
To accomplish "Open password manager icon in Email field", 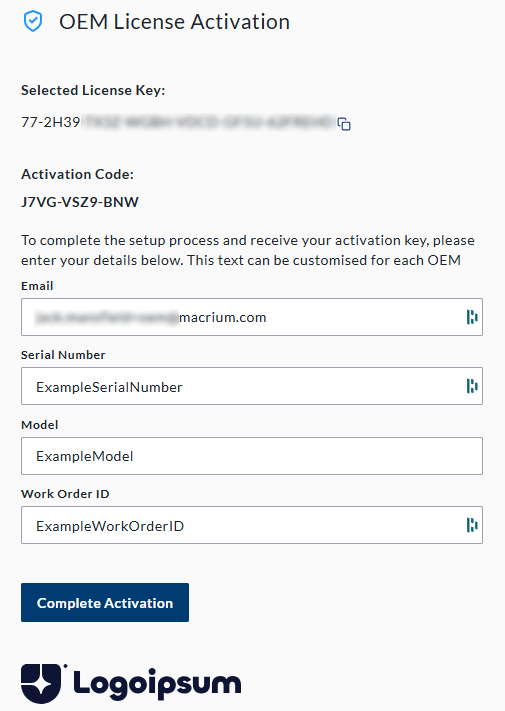I will [472, 317].
